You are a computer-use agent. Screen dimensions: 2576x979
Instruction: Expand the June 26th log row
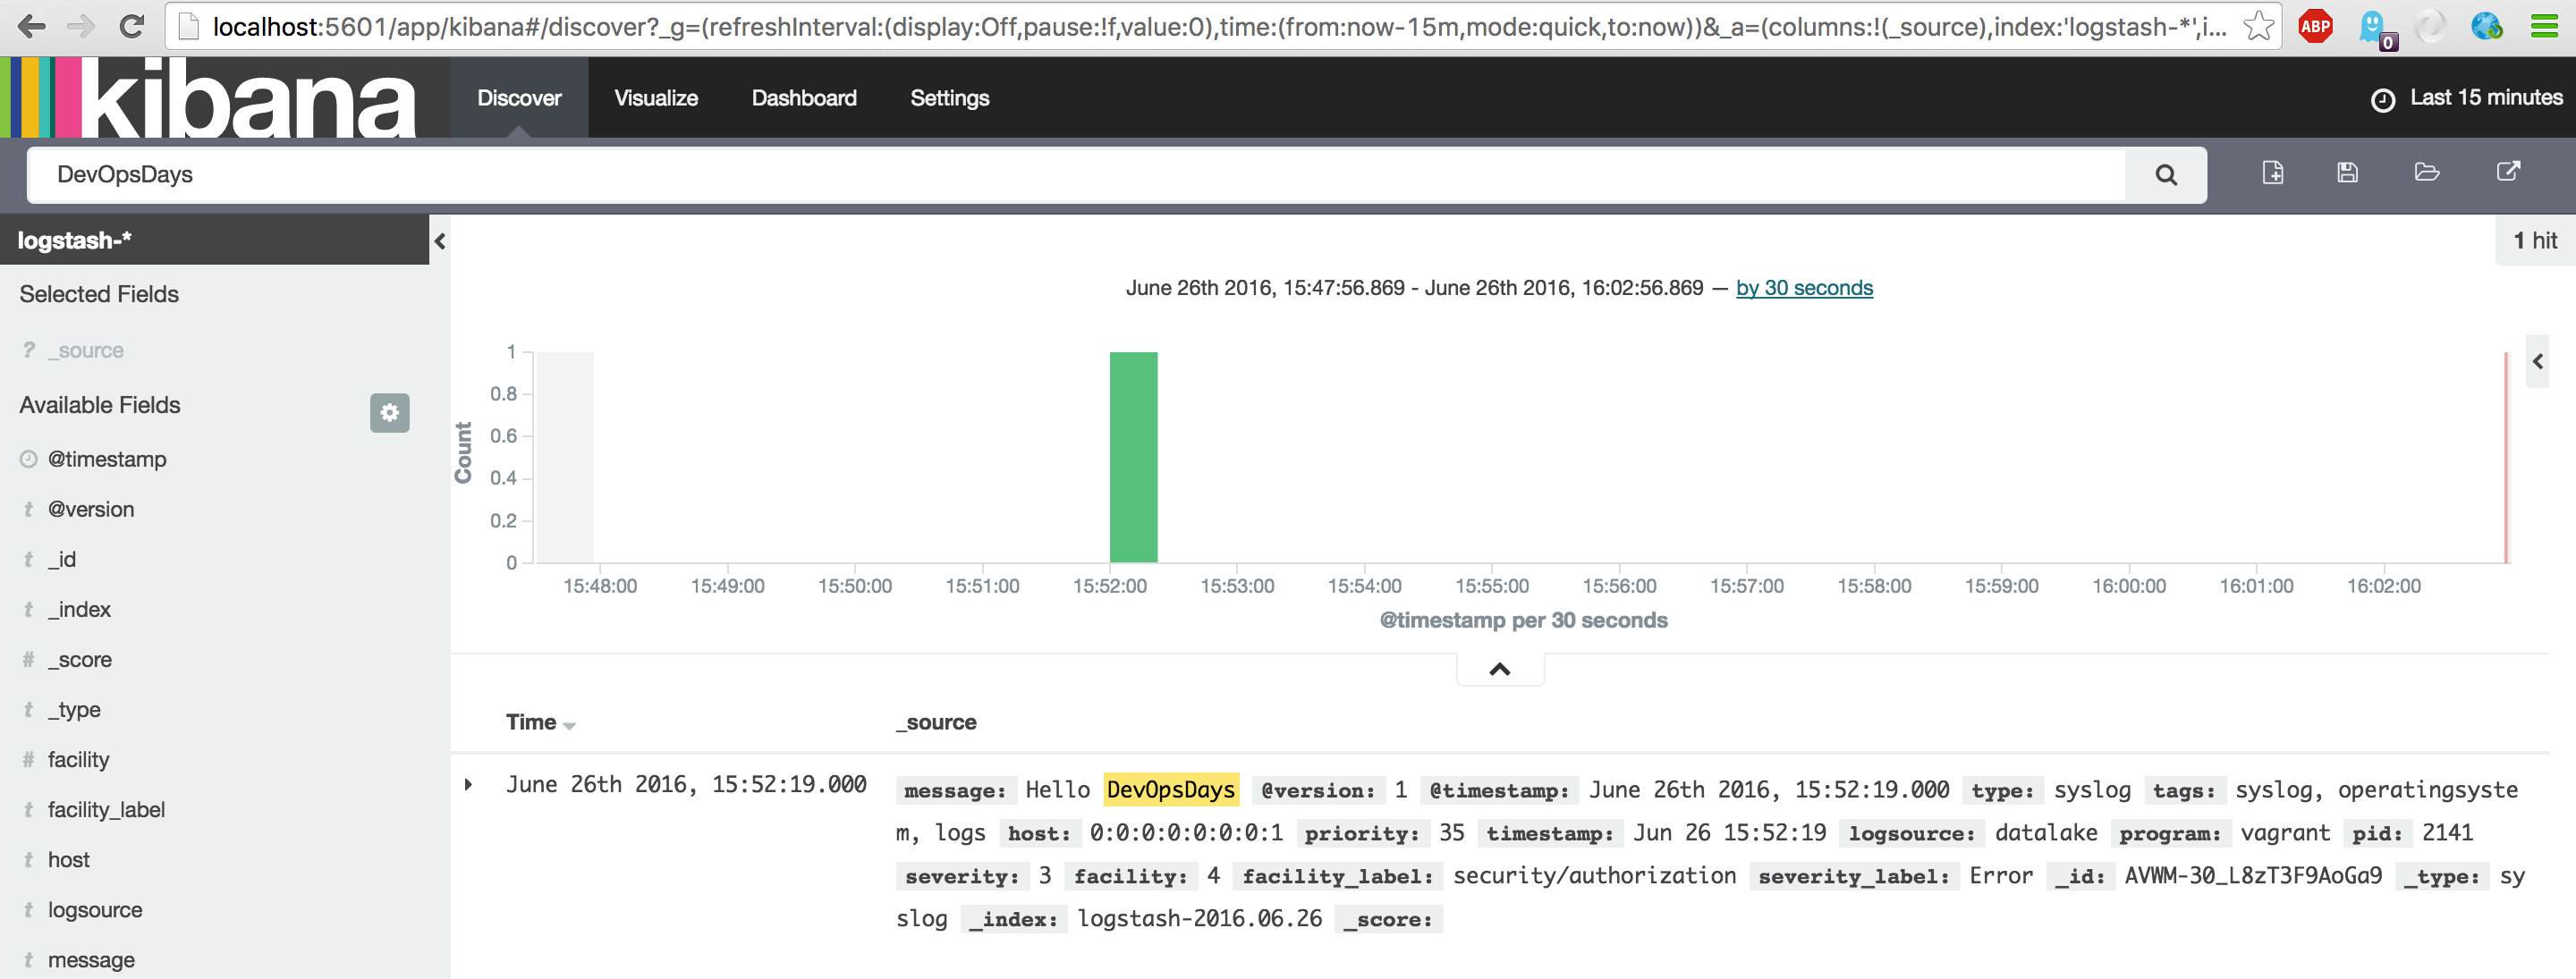468,784
